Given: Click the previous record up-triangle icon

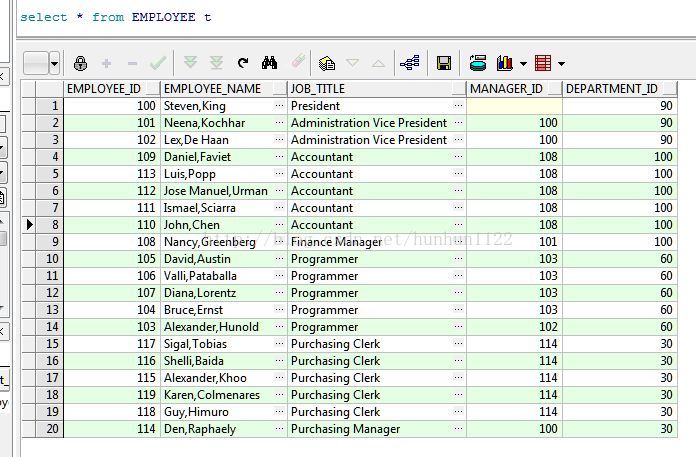Looking at the screenshot, I should [x=378, y=63].
